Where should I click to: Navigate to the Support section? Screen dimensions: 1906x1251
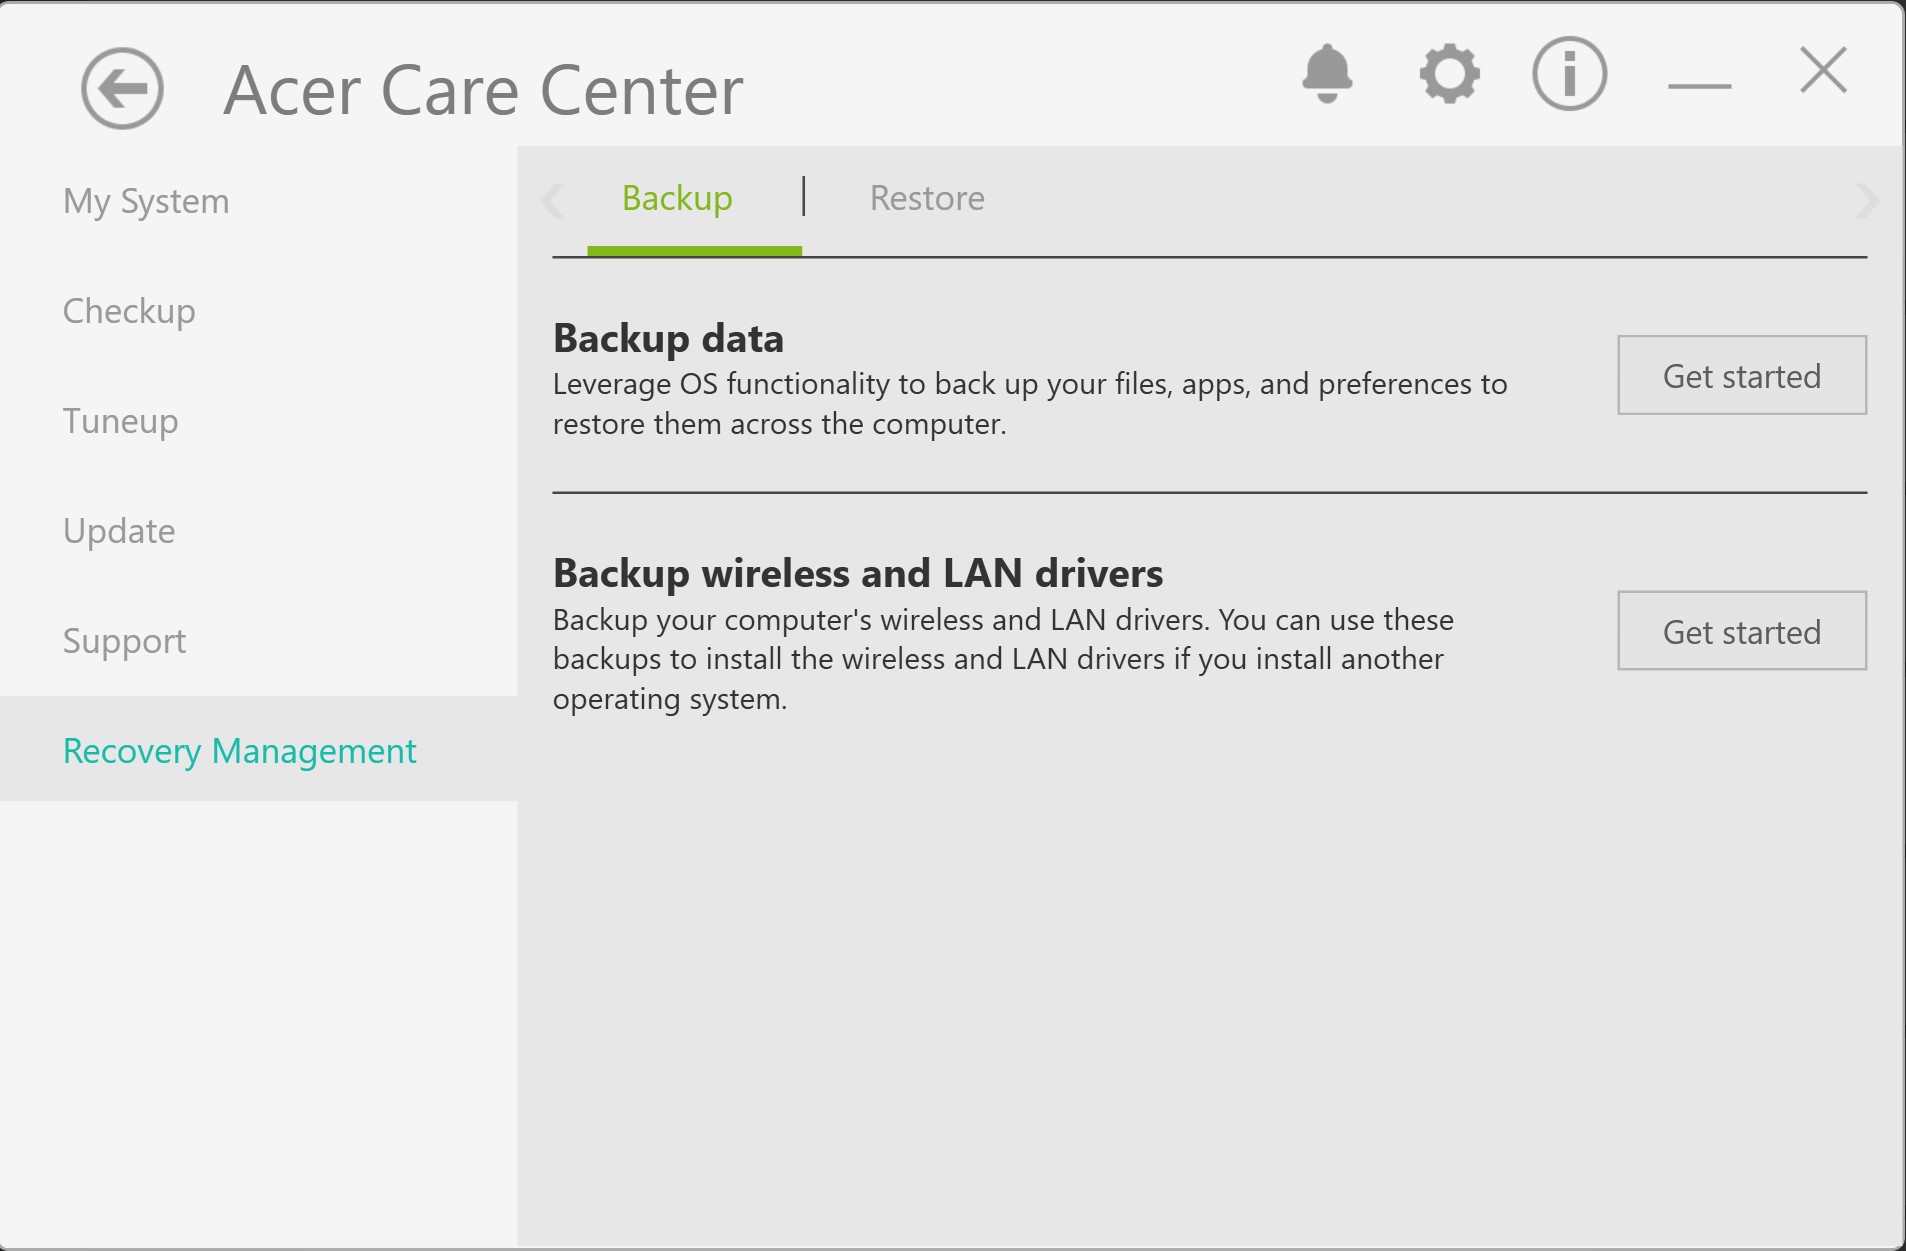(x=124, y=641)
